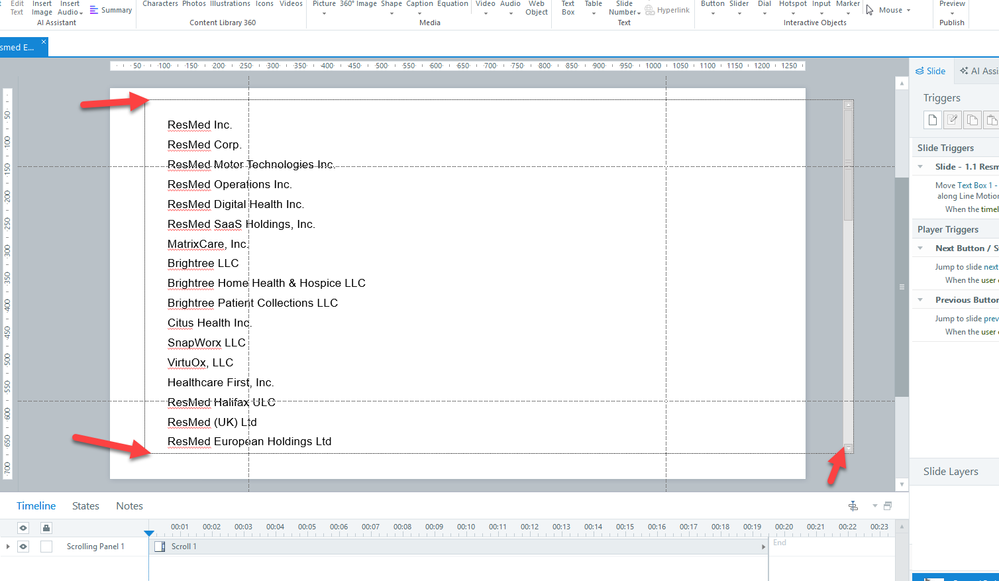Insert an Equation
Viewport: 999px width, 581px height.
(x=452, y=4)
